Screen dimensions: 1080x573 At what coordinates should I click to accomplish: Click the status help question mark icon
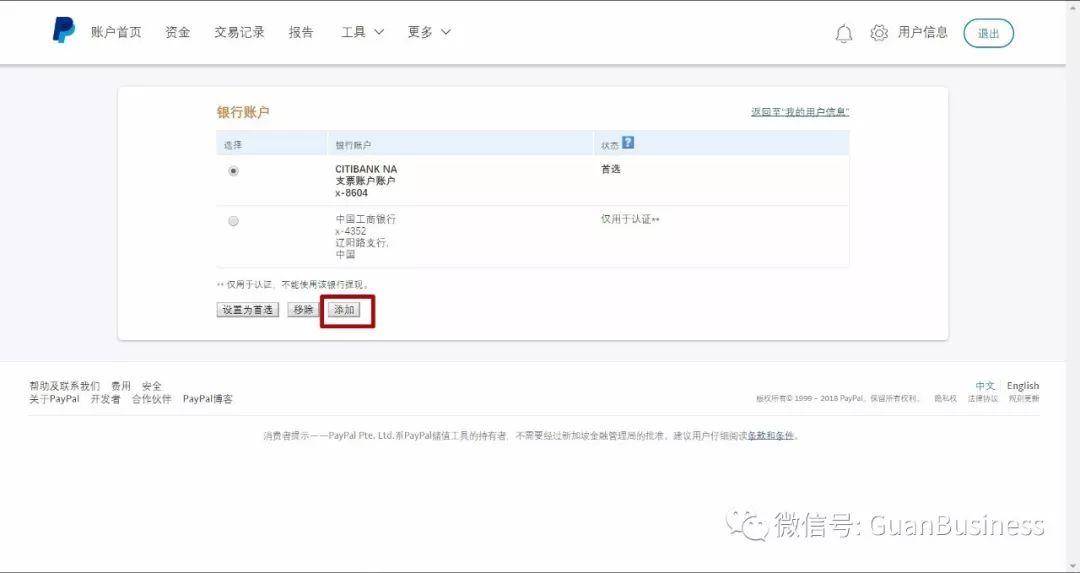click(627, 143)
